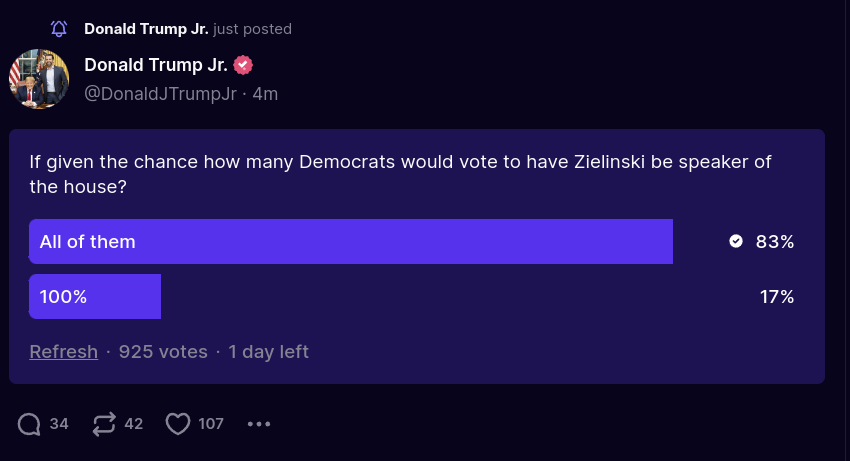This screenshot has height=461, width=850.
Task: Click the 34 replies count
Action: pos(59,424)
